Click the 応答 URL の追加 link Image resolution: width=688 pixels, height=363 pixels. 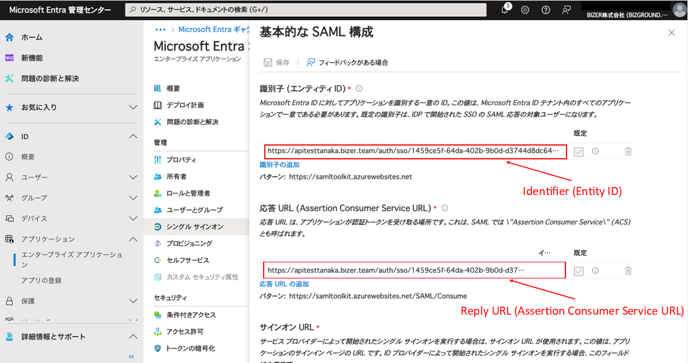coord(284,284)
